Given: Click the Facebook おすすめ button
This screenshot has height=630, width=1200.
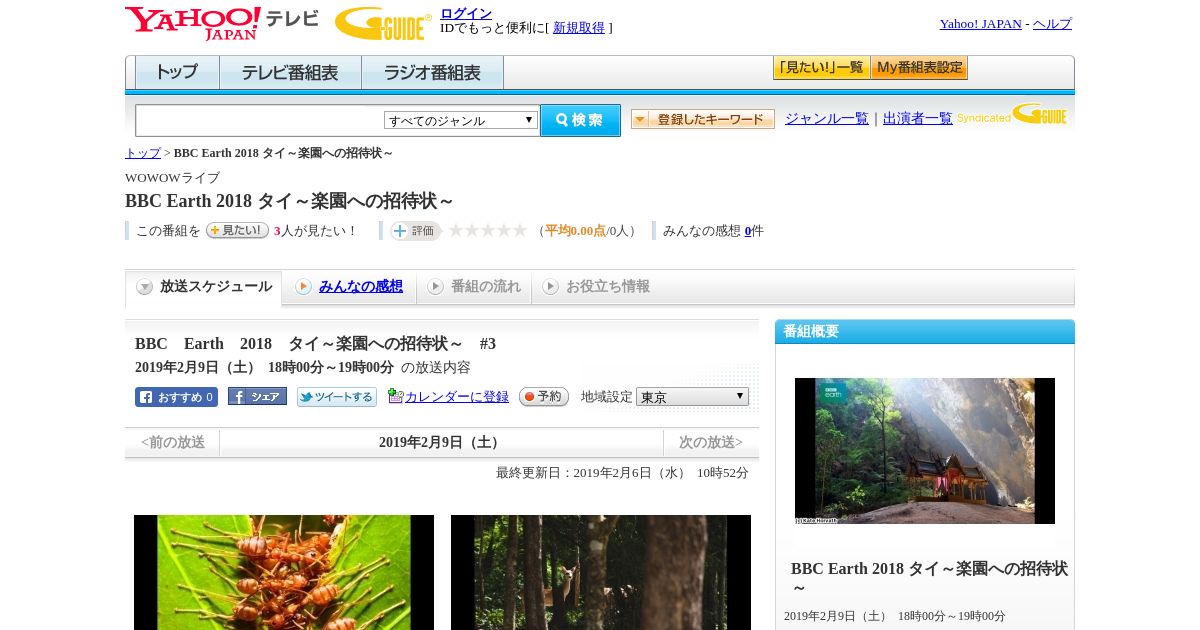Looking at the screenshot, I should [176, 397].
